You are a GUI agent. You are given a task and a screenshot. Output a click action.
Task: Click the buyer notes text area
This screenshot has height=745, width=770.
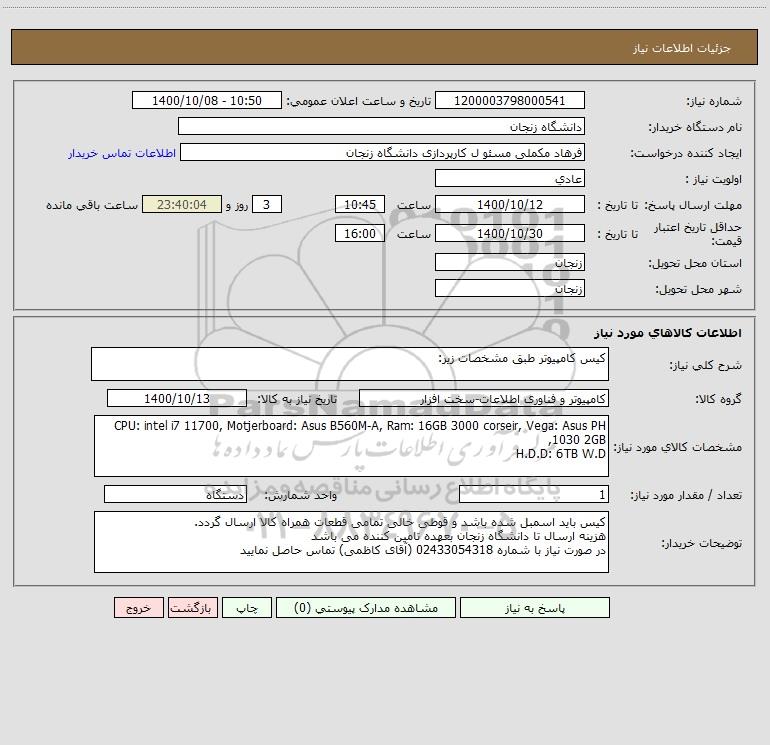click(x=351, y=542)
